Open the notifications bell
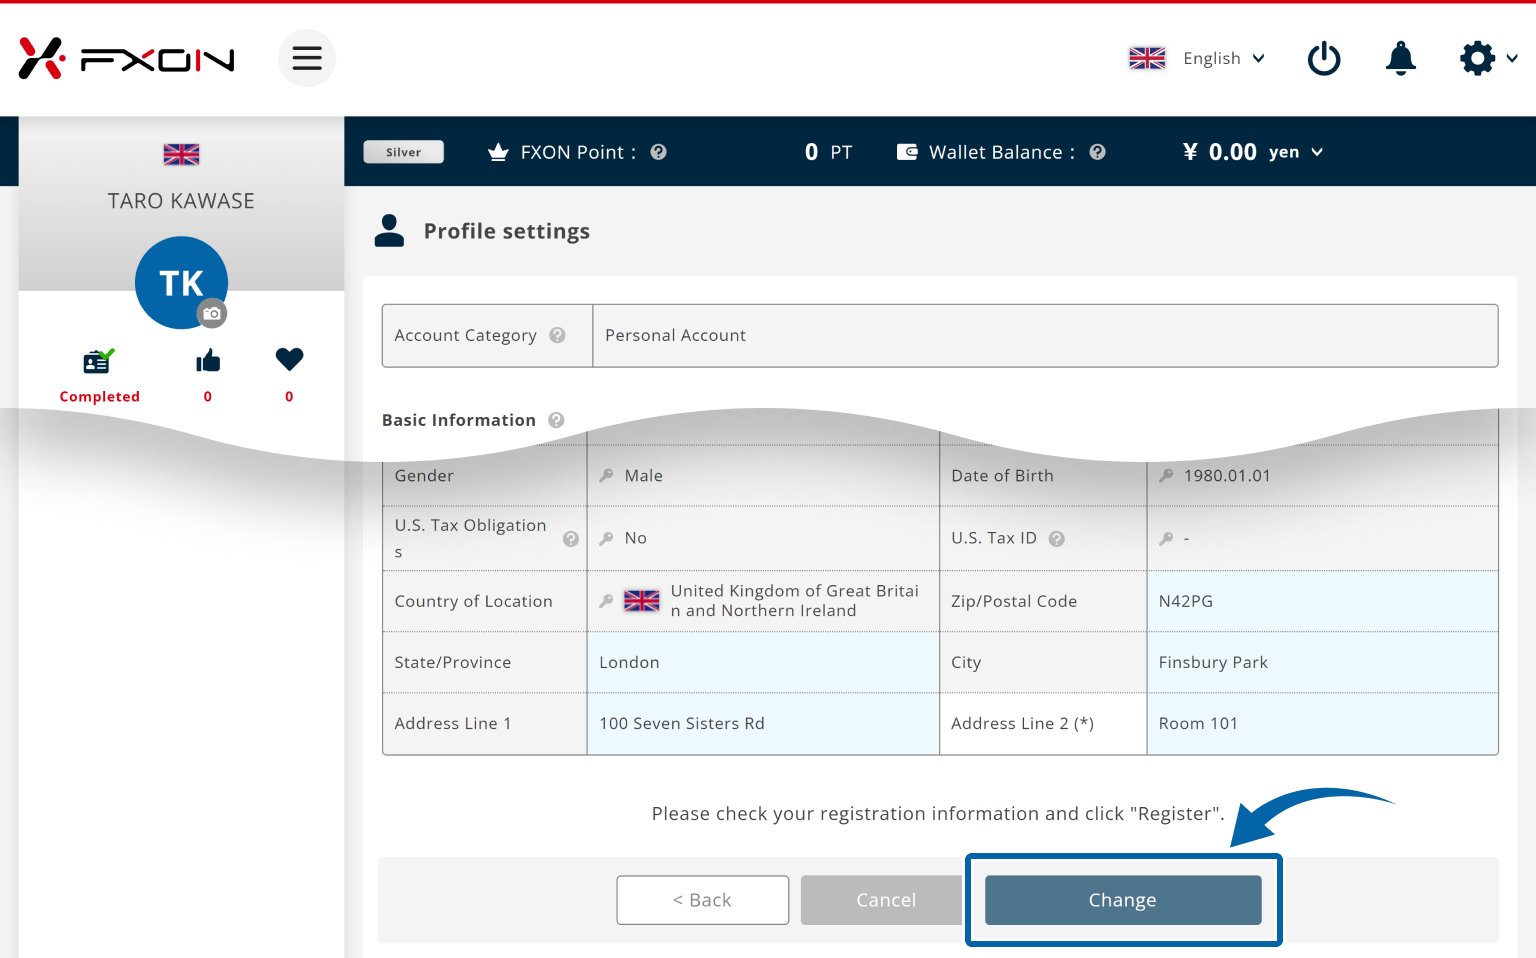This screenshot has width=1536, height=958. pos(1401,58)
